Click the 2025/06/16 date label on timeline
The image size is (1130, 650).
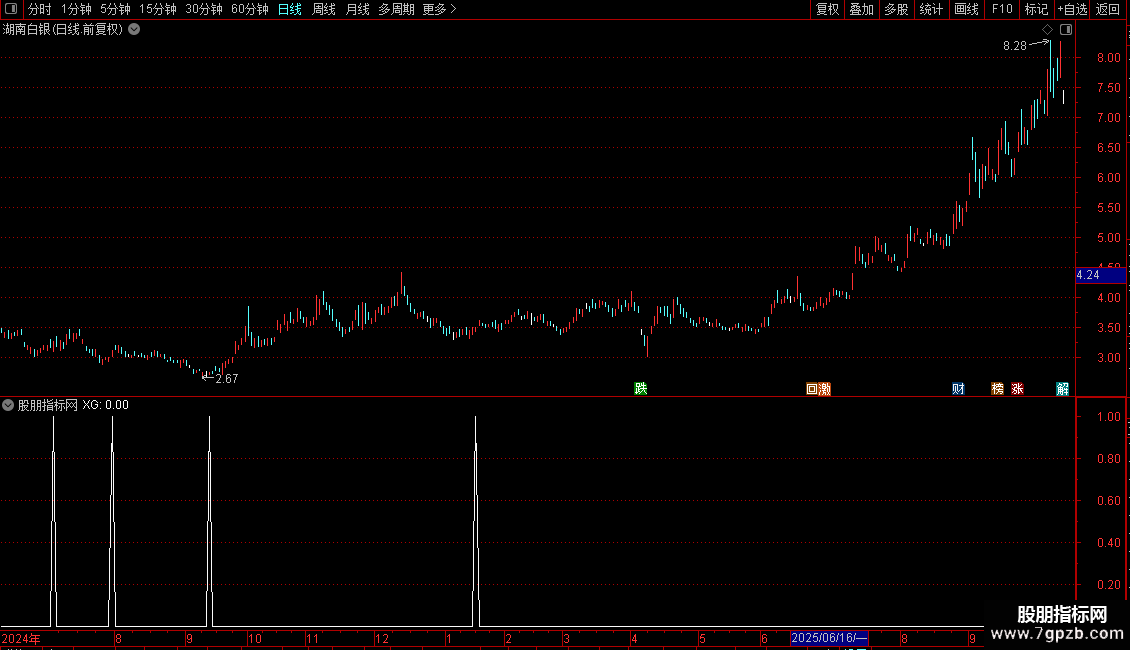pyautogui.click(x=829, y=638)
